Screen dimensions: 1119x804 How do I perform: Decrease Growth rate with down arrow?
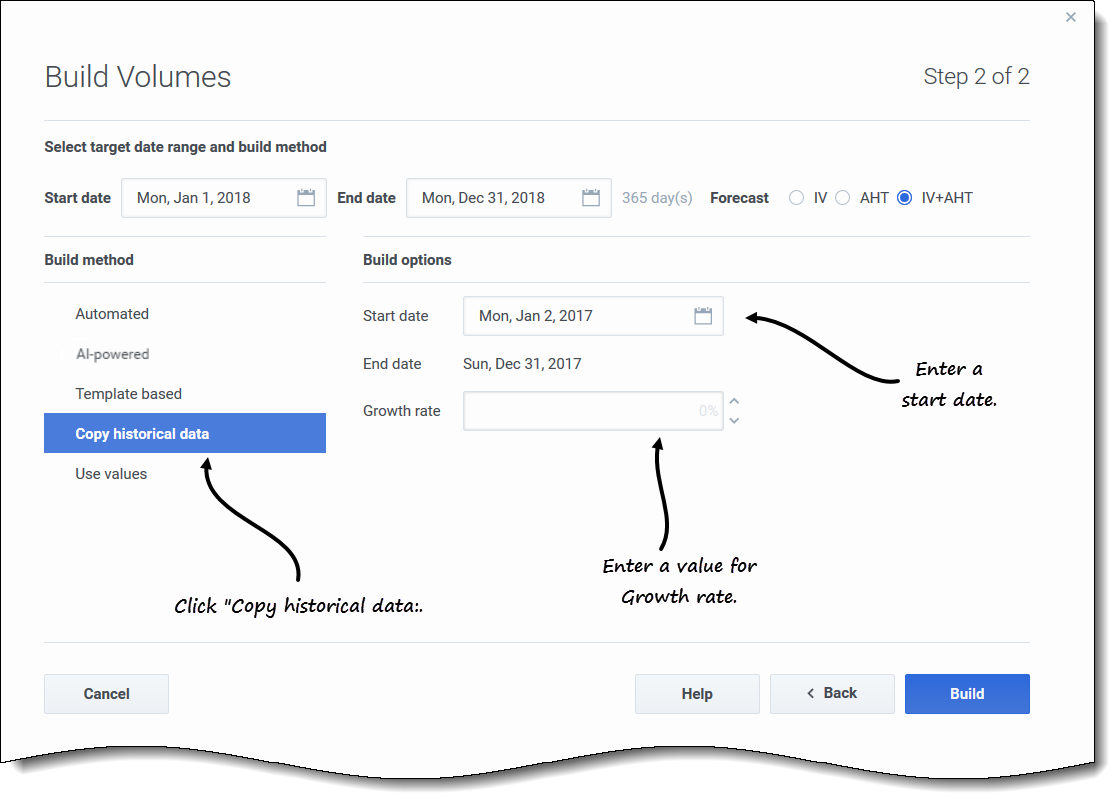735,420
